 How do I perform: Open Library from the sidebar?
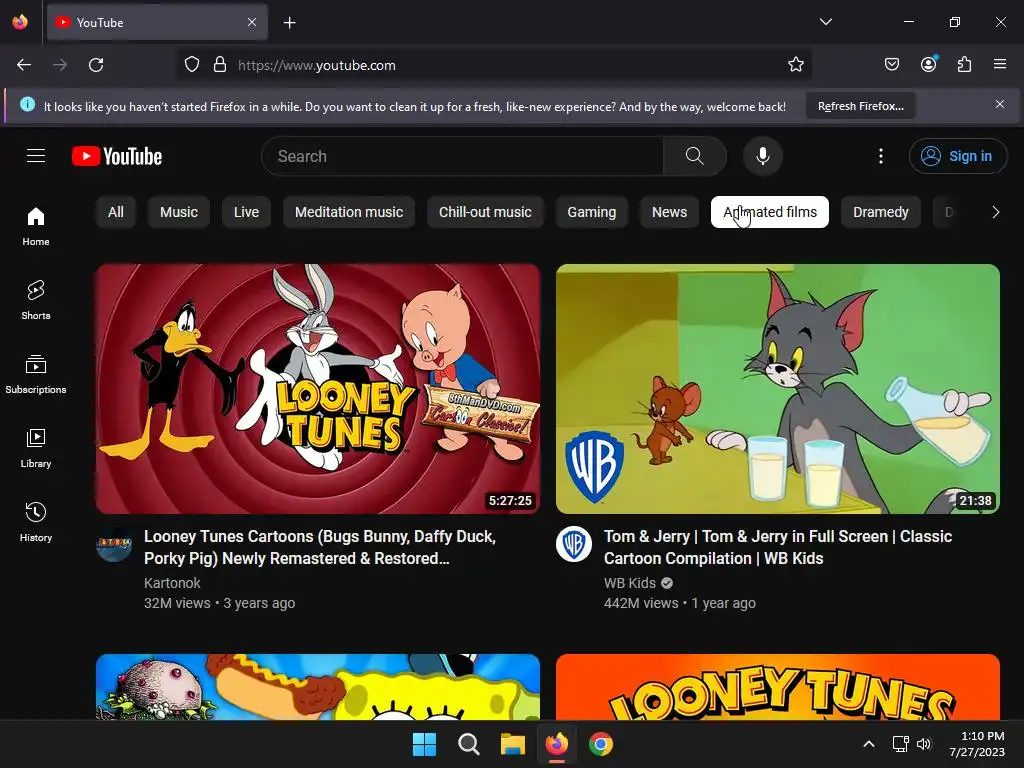pos(36,448)
